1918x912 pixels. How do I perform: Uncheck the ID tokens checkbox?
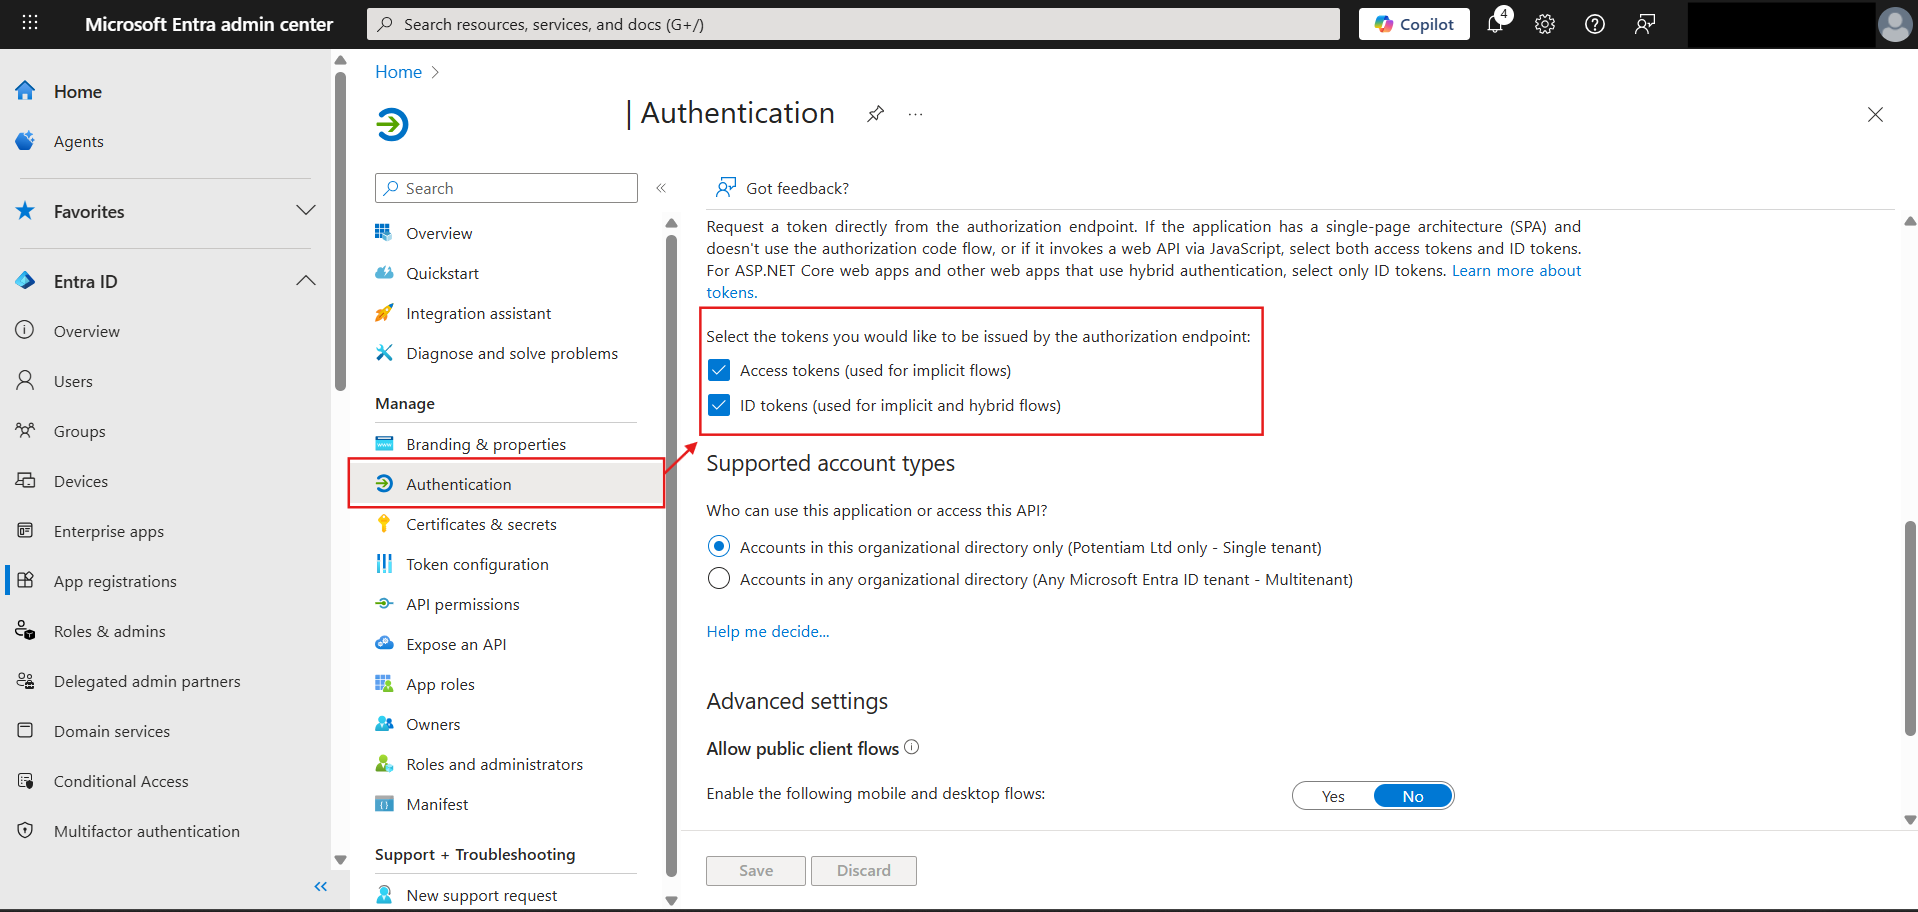click(x=719, y=405)
